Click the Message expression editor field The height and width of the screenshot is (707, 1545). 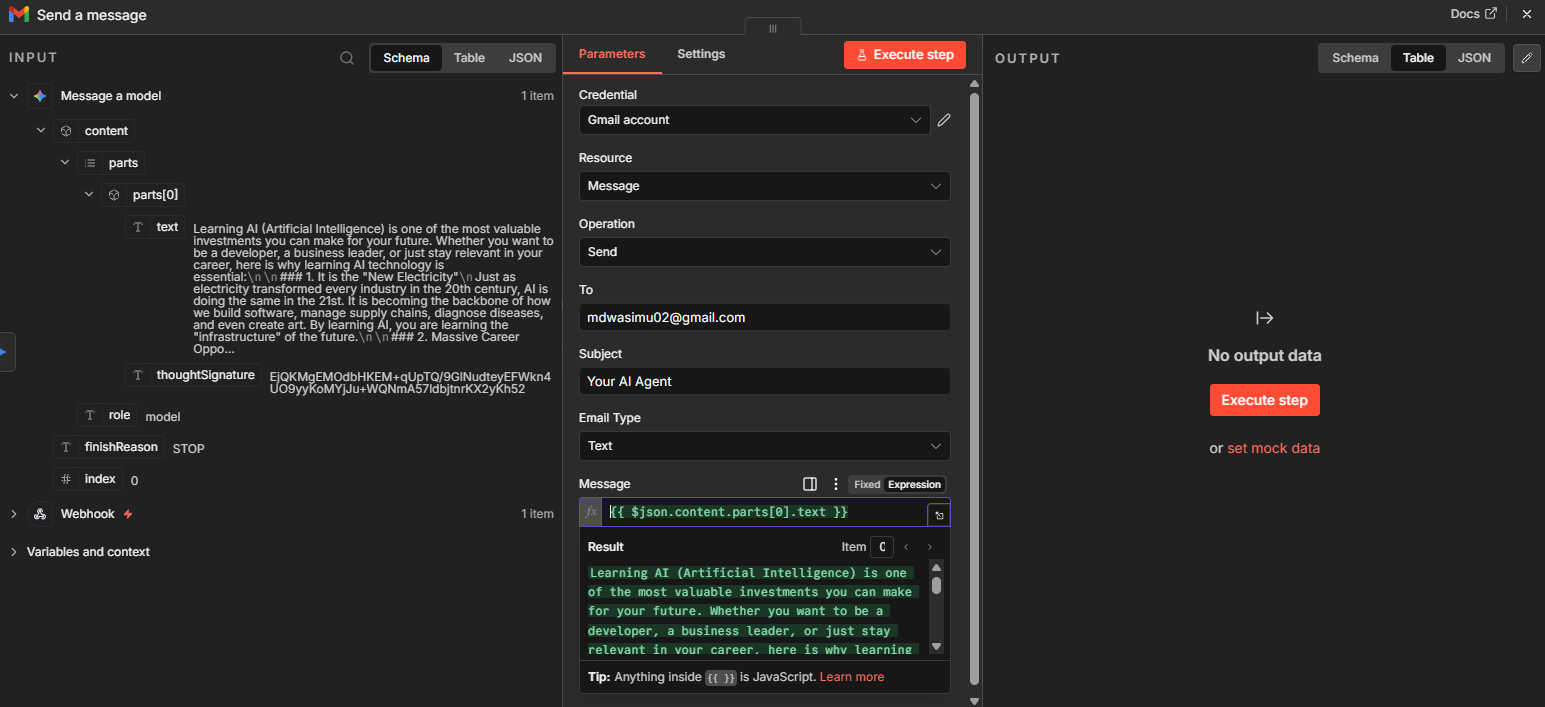pos(765,512)
